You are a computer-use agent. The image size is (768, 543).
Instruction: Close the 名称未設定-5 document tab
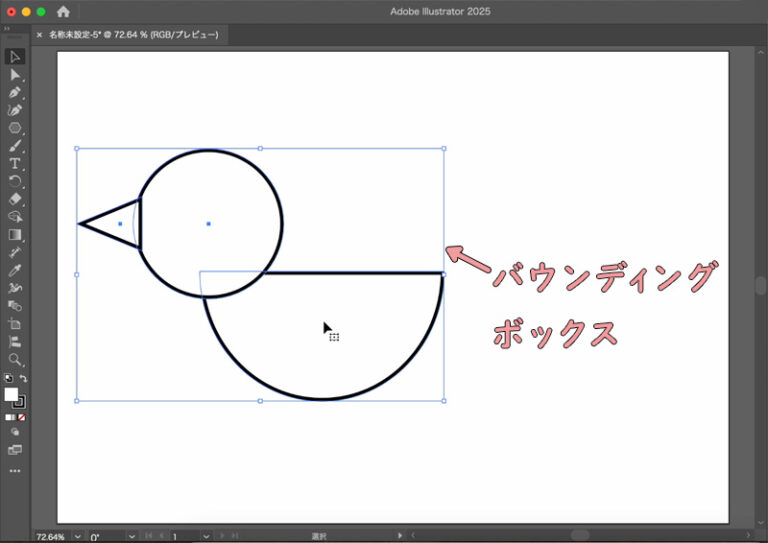click(40, 34)
